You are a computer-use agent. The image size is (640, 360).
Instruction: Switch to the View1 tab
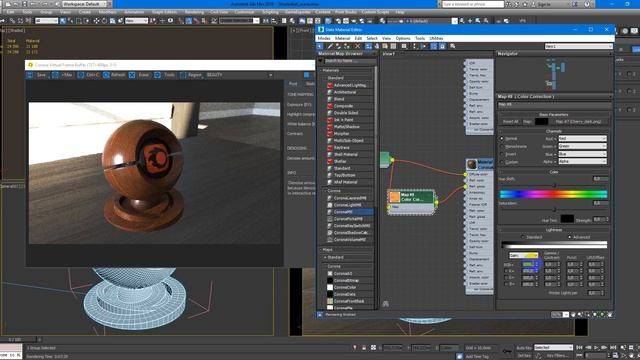(389, 54)
